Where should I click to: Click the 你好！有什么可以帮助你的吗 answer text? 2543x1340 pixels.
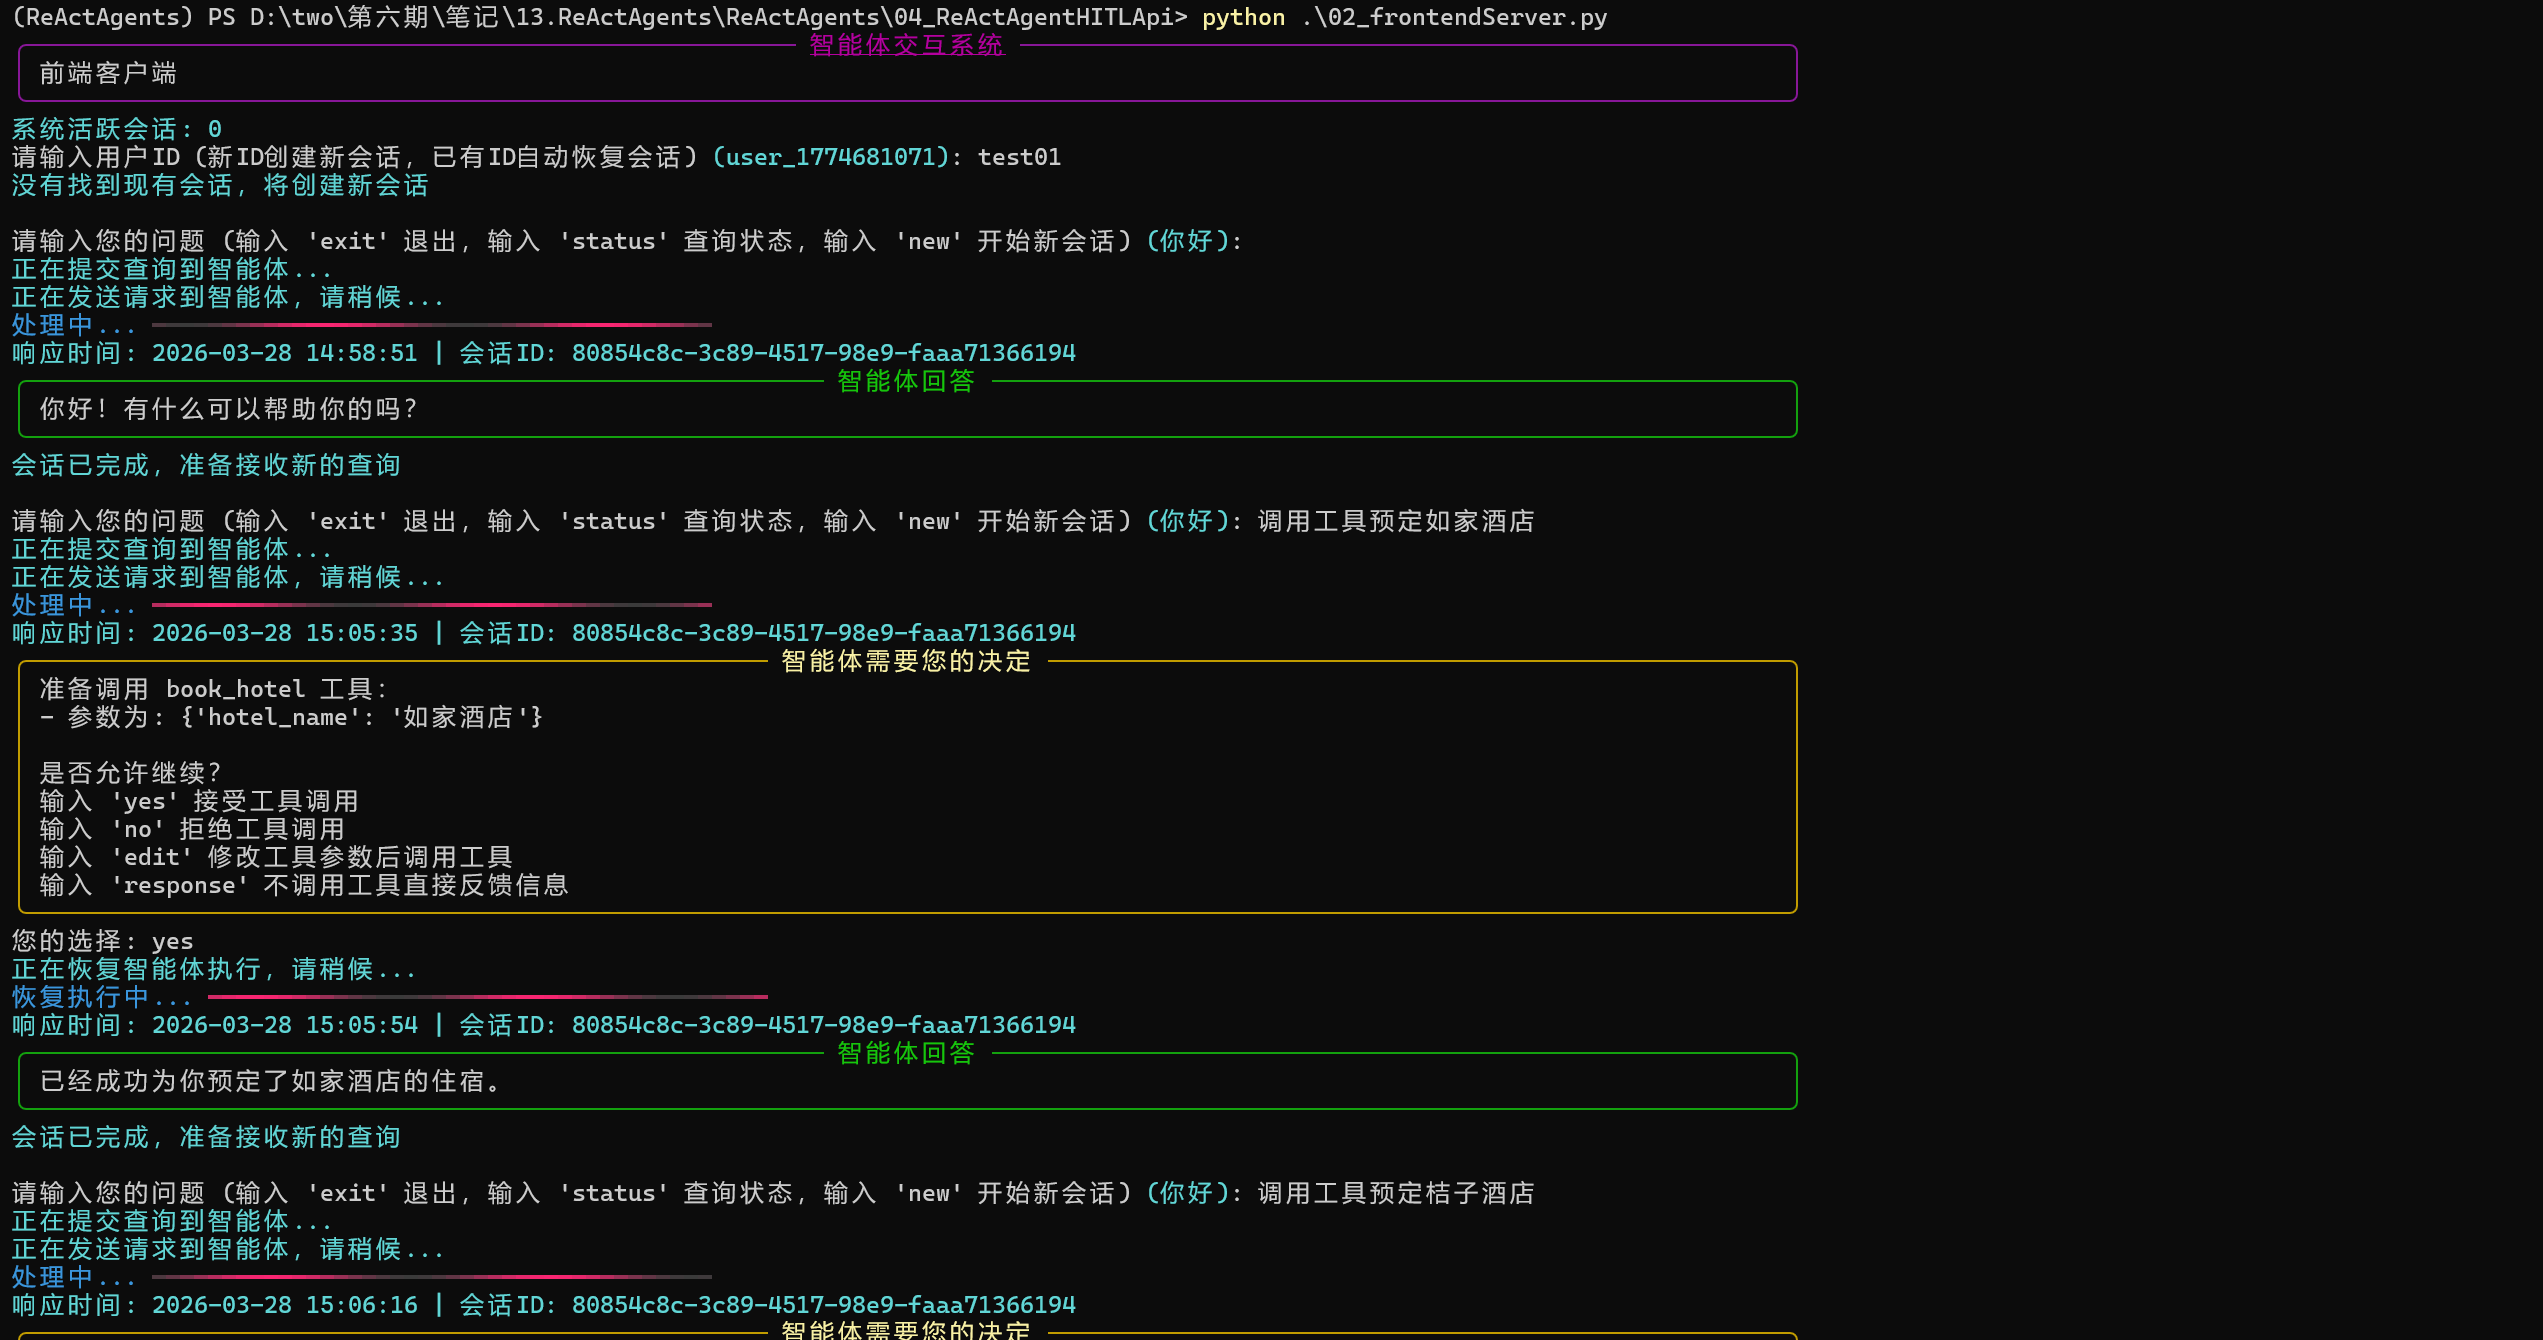[x=228, y=409]
